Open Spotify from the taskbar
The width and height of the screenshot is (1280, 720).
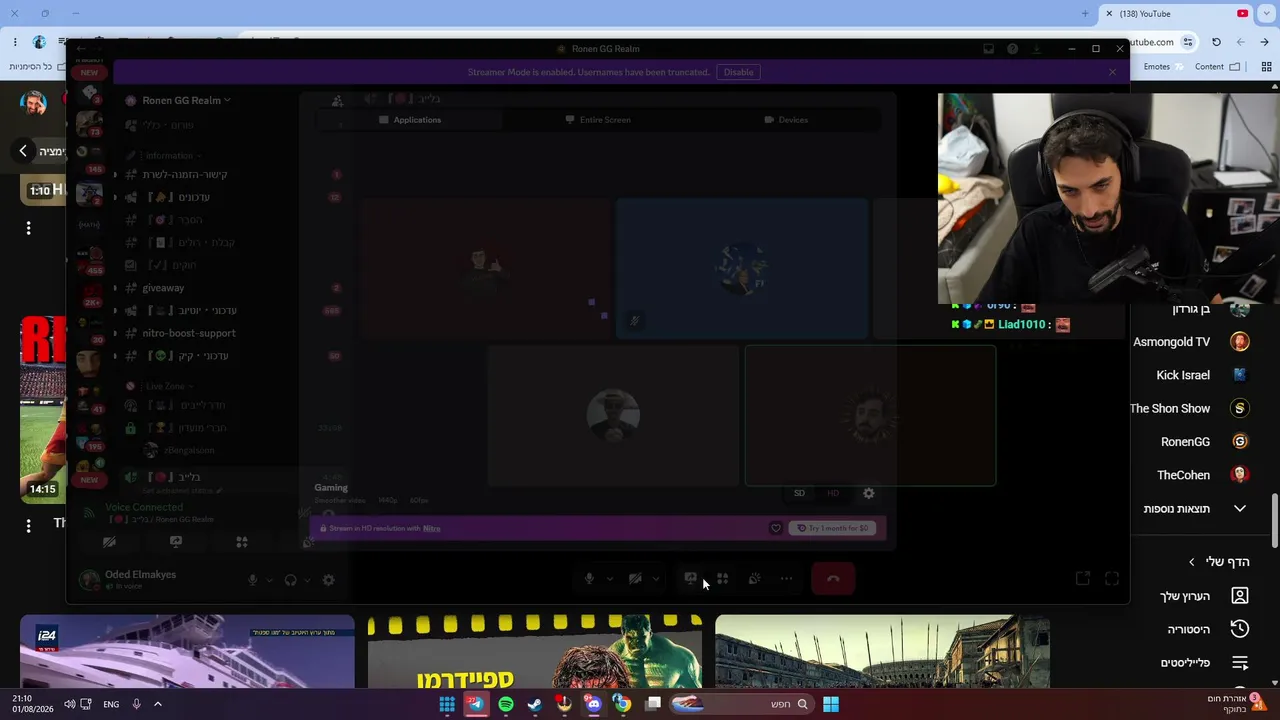[506, 704]
